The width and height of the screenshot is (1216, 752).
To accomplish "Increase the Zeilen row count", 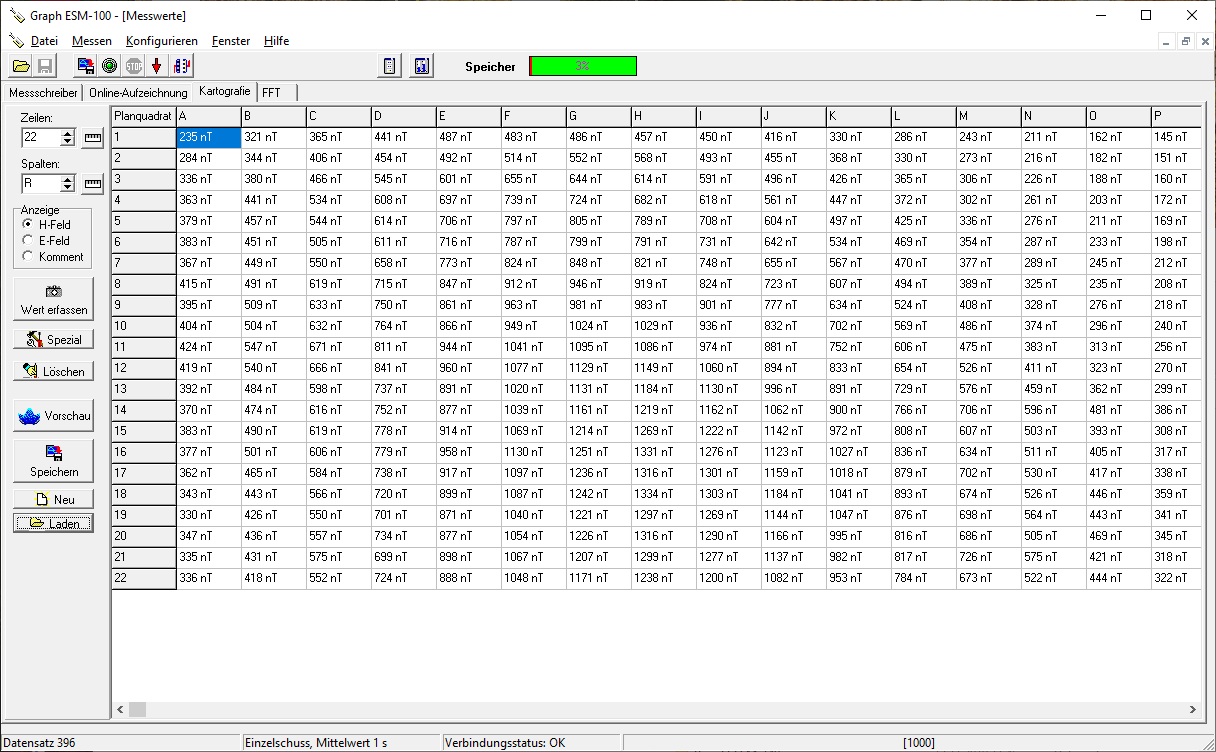I will click(68, 133).
